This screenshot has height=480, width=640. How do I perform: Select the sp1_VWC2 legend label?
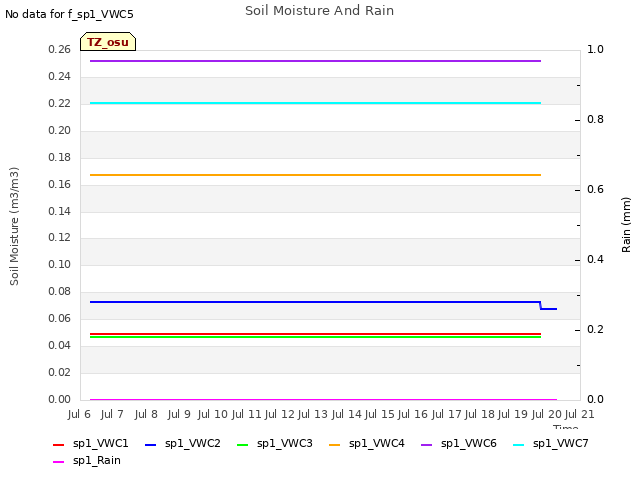(x=193, y=444)
